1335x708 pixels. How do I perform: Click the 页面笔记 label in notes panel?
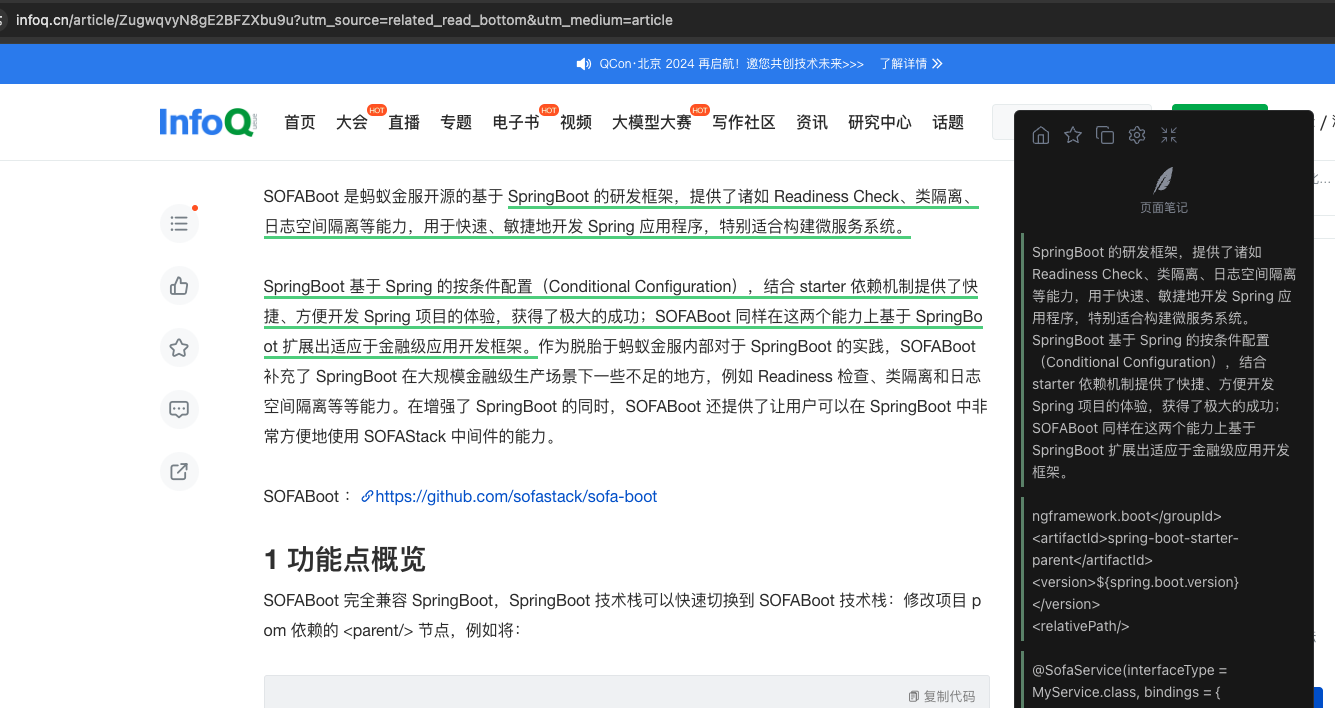coord(1164,208)
